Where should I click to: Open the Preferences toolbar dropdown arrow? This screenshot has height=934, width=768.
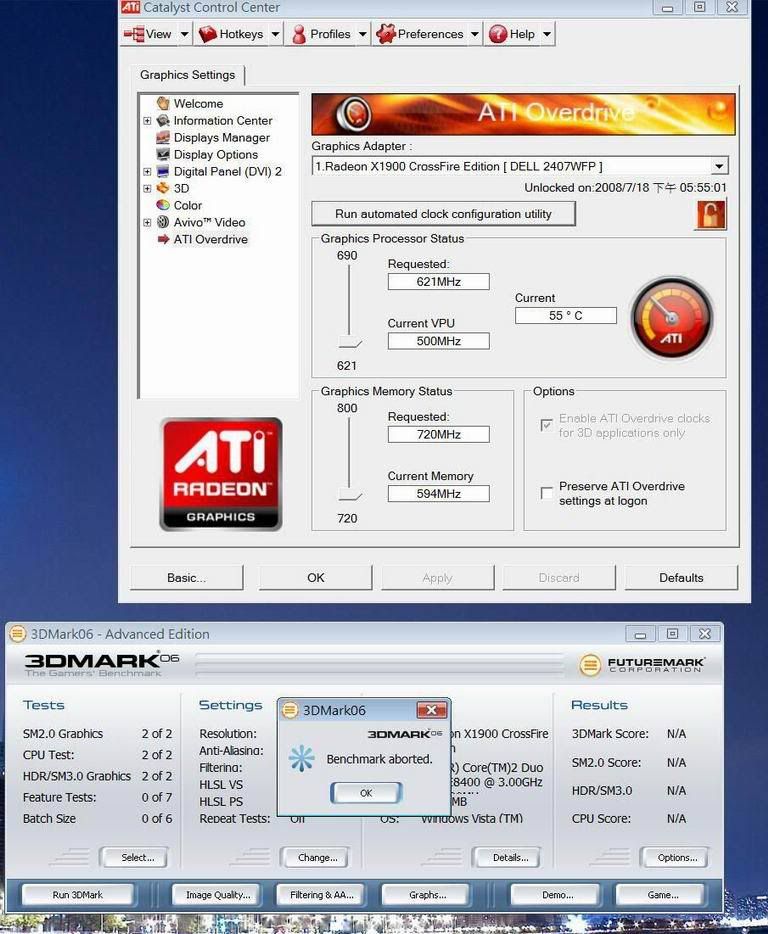472,34
